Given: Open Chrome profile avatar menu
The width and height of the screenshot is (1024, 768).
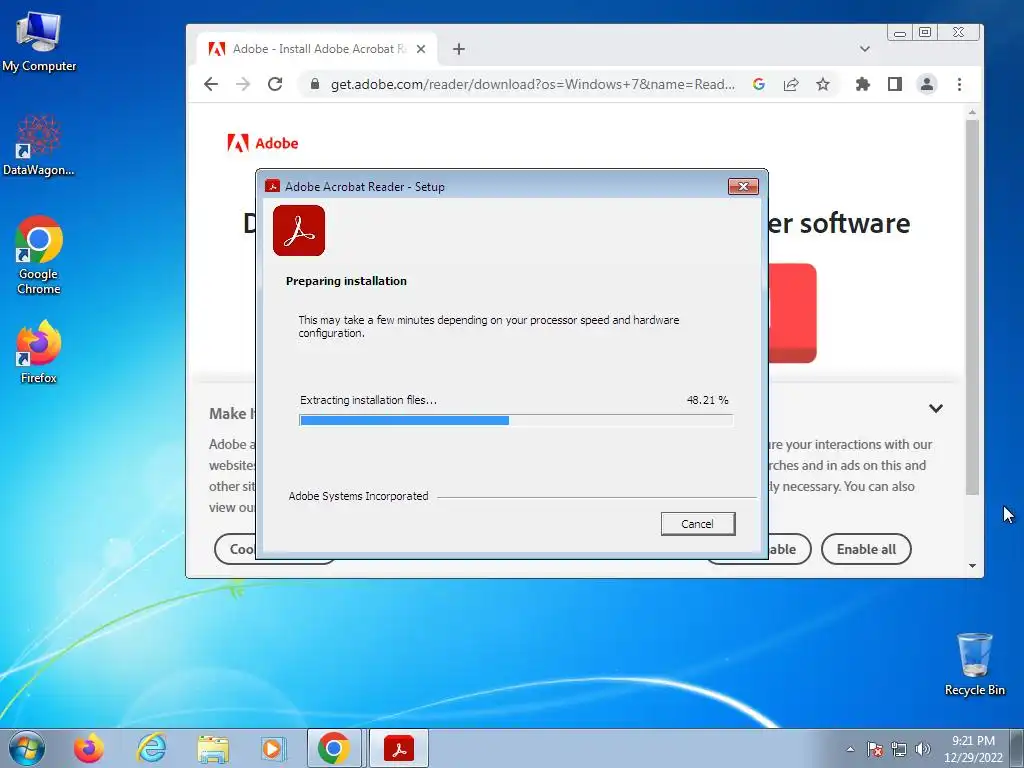Looking at the screenshot, I should pyautogui.click(x=927, y=84).
